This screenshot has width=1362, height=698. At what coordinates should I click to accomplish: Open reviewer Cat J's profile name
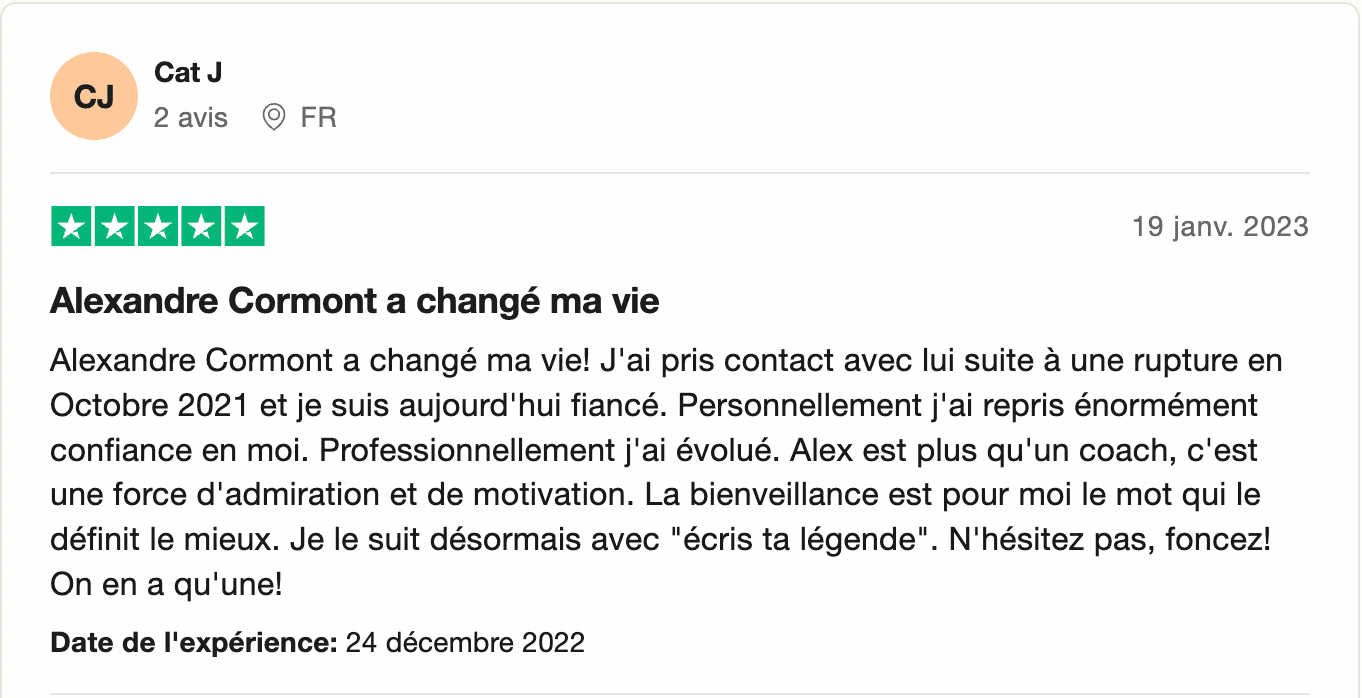(188, 72)
